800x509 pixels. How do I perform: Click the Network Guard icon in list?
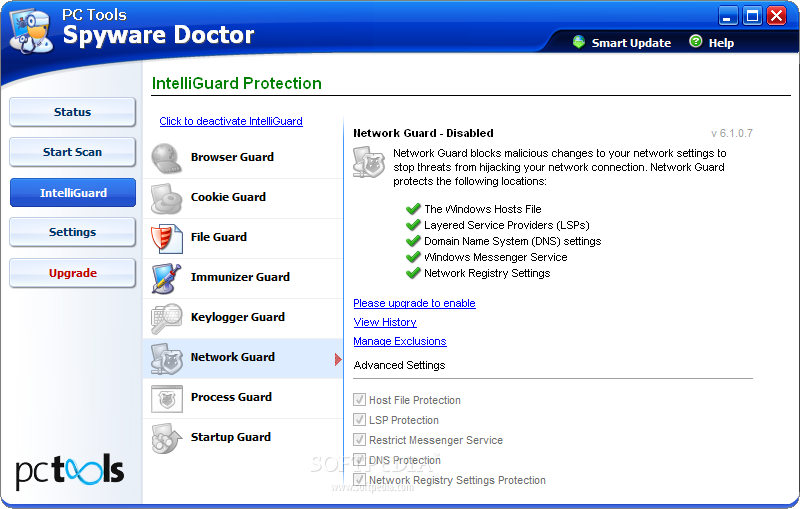[x=166, y=359]
